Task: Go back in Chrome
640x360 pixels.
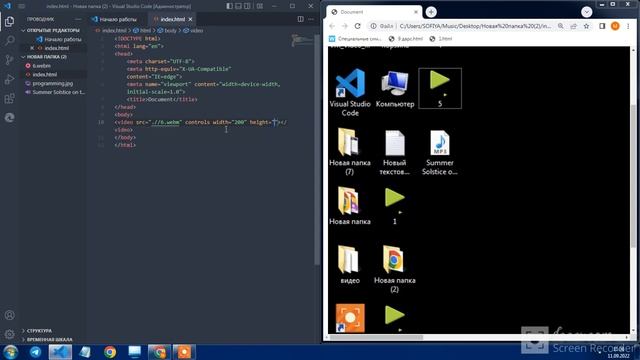Action: pyautogui.click(x=332, y=26)
